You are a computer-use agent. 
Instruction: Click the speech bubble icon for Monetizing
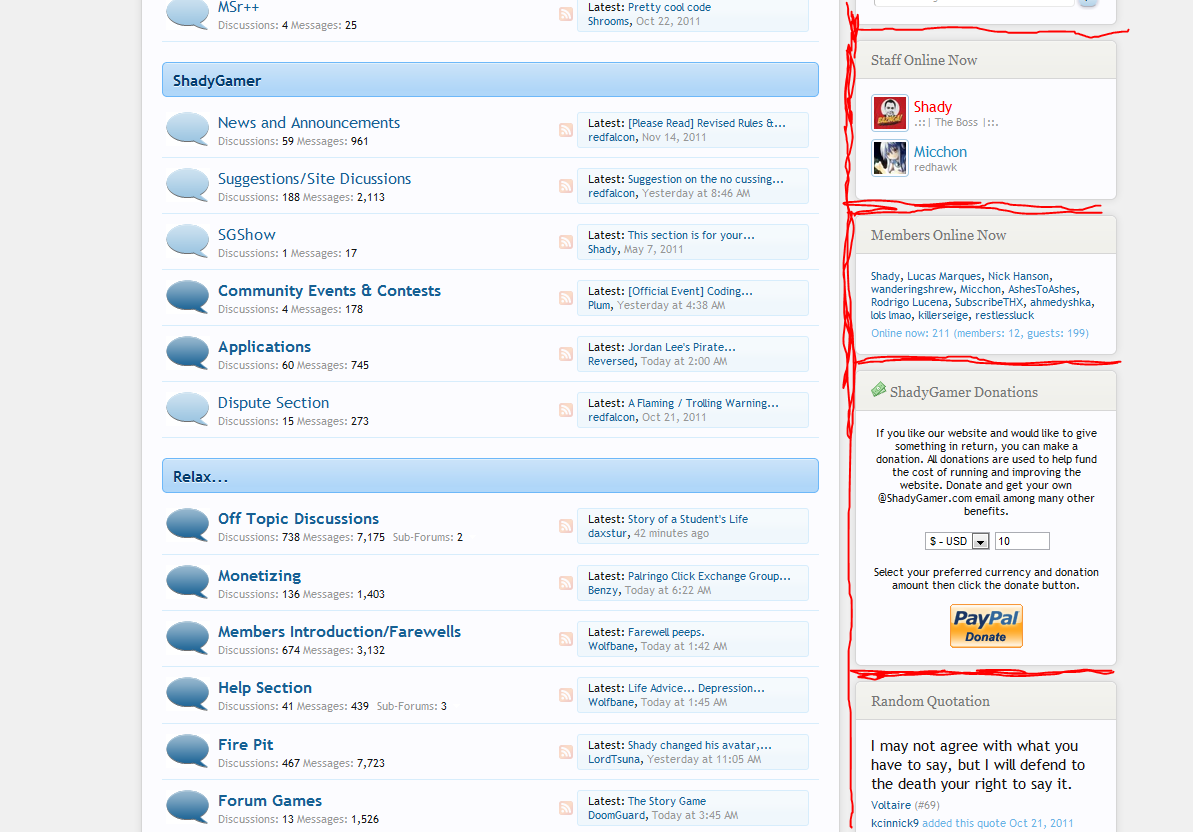(187, 582)
